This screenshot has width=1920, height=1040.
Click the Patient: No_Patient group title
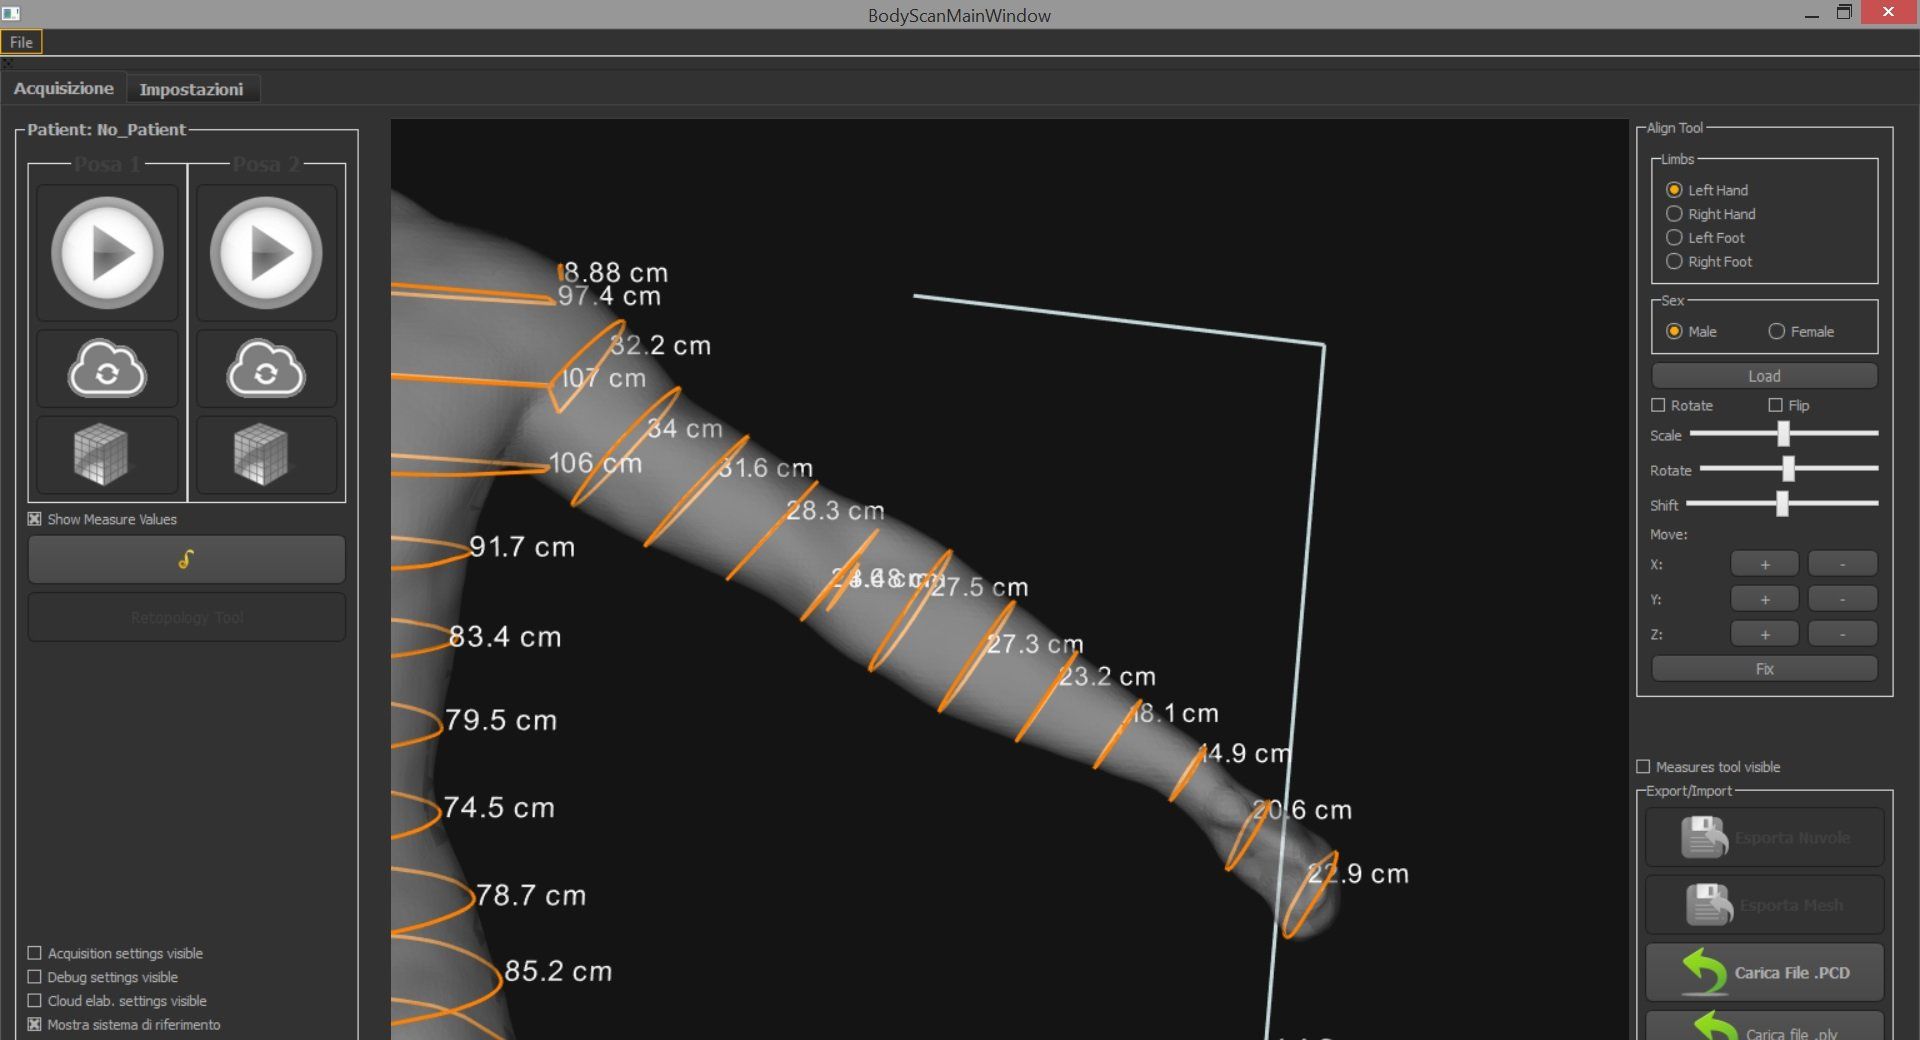coord(107,130)
